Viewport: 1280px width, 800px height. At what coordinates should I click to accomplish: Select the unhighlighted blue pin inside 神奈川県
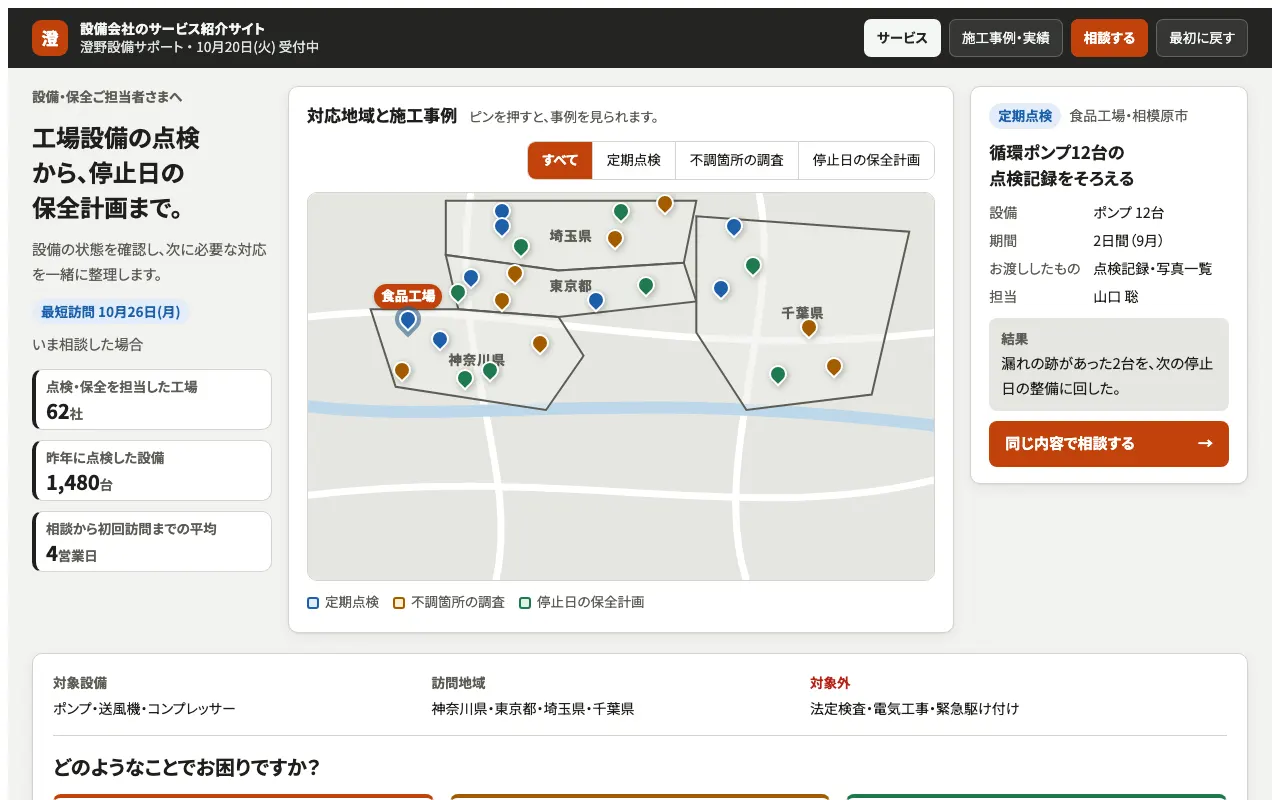[x=440, y=341]
